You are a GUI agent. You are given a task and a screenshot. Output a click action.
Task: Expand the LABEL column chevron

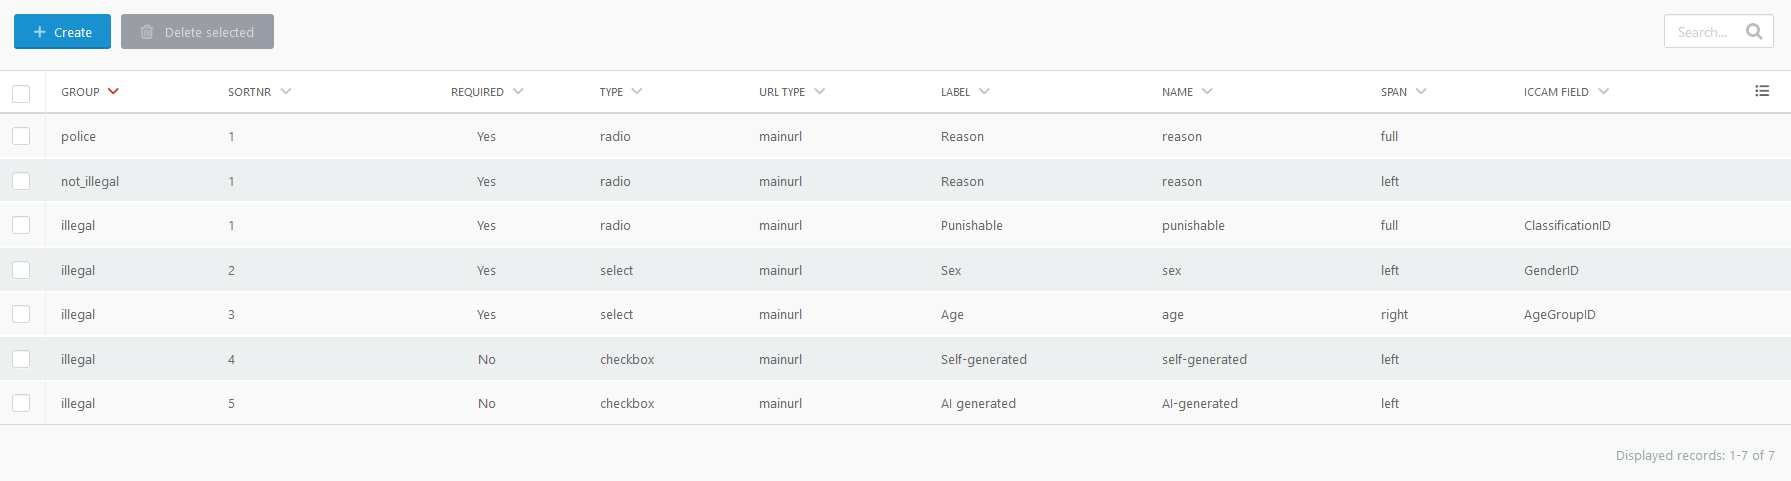(x=984, y=91)
